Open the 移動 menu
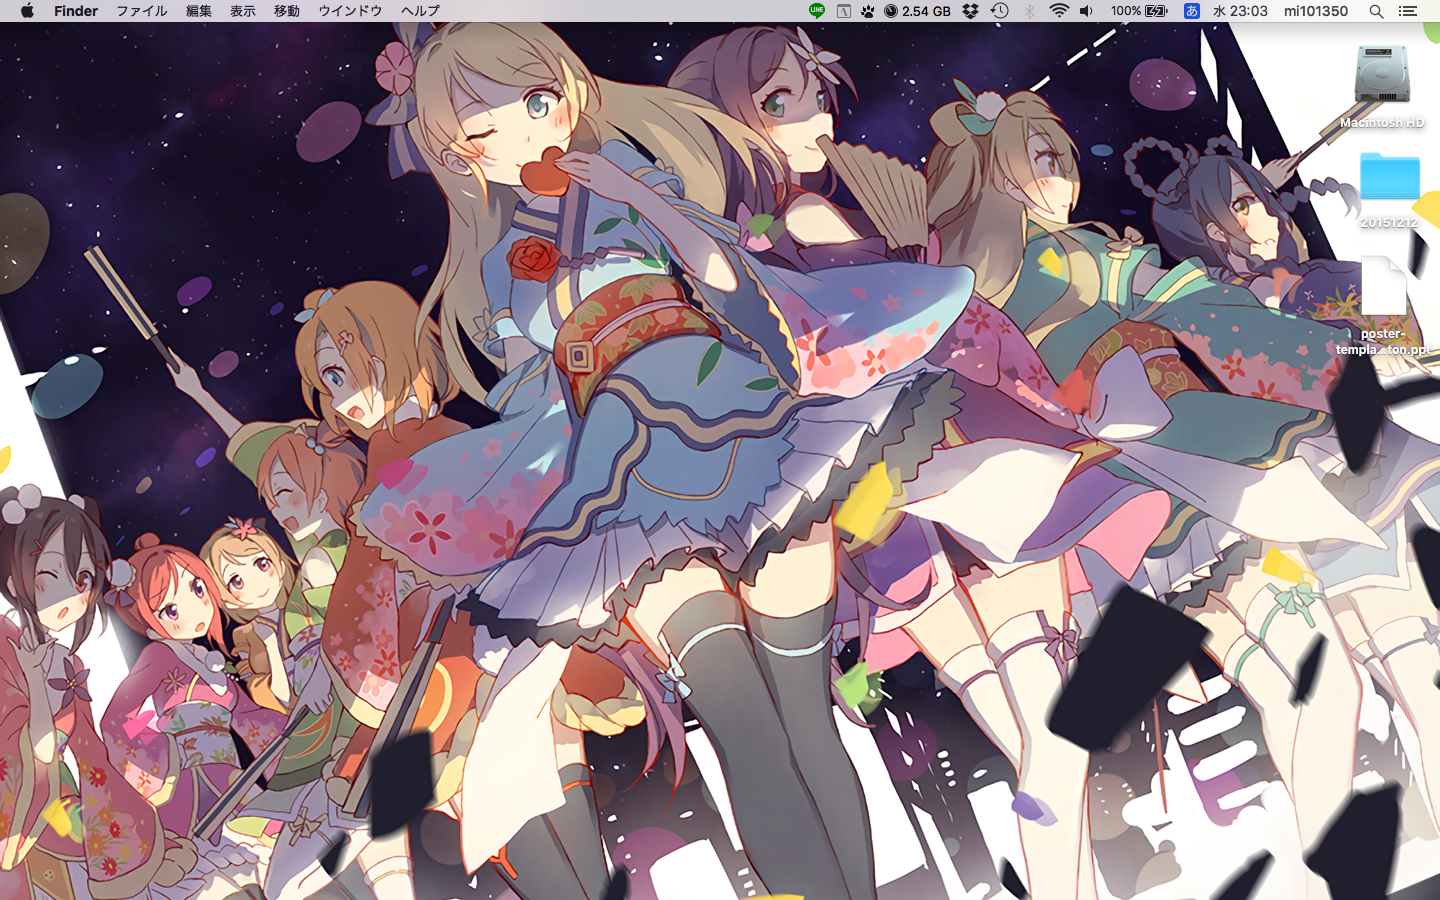1440x900 pixels. pos(286,11)
